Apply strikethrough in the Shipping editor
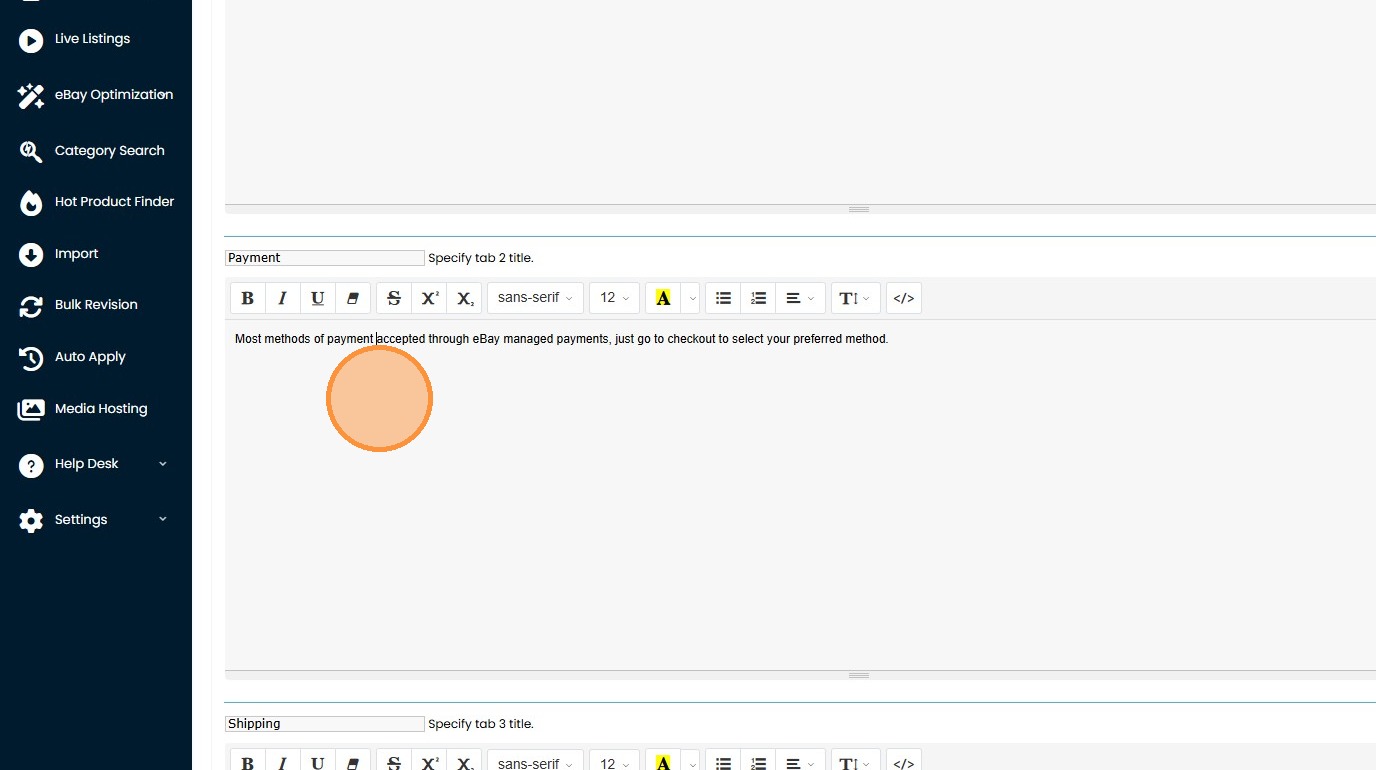The height and width of the screenshot is (770, 1376). coord(394,763)
